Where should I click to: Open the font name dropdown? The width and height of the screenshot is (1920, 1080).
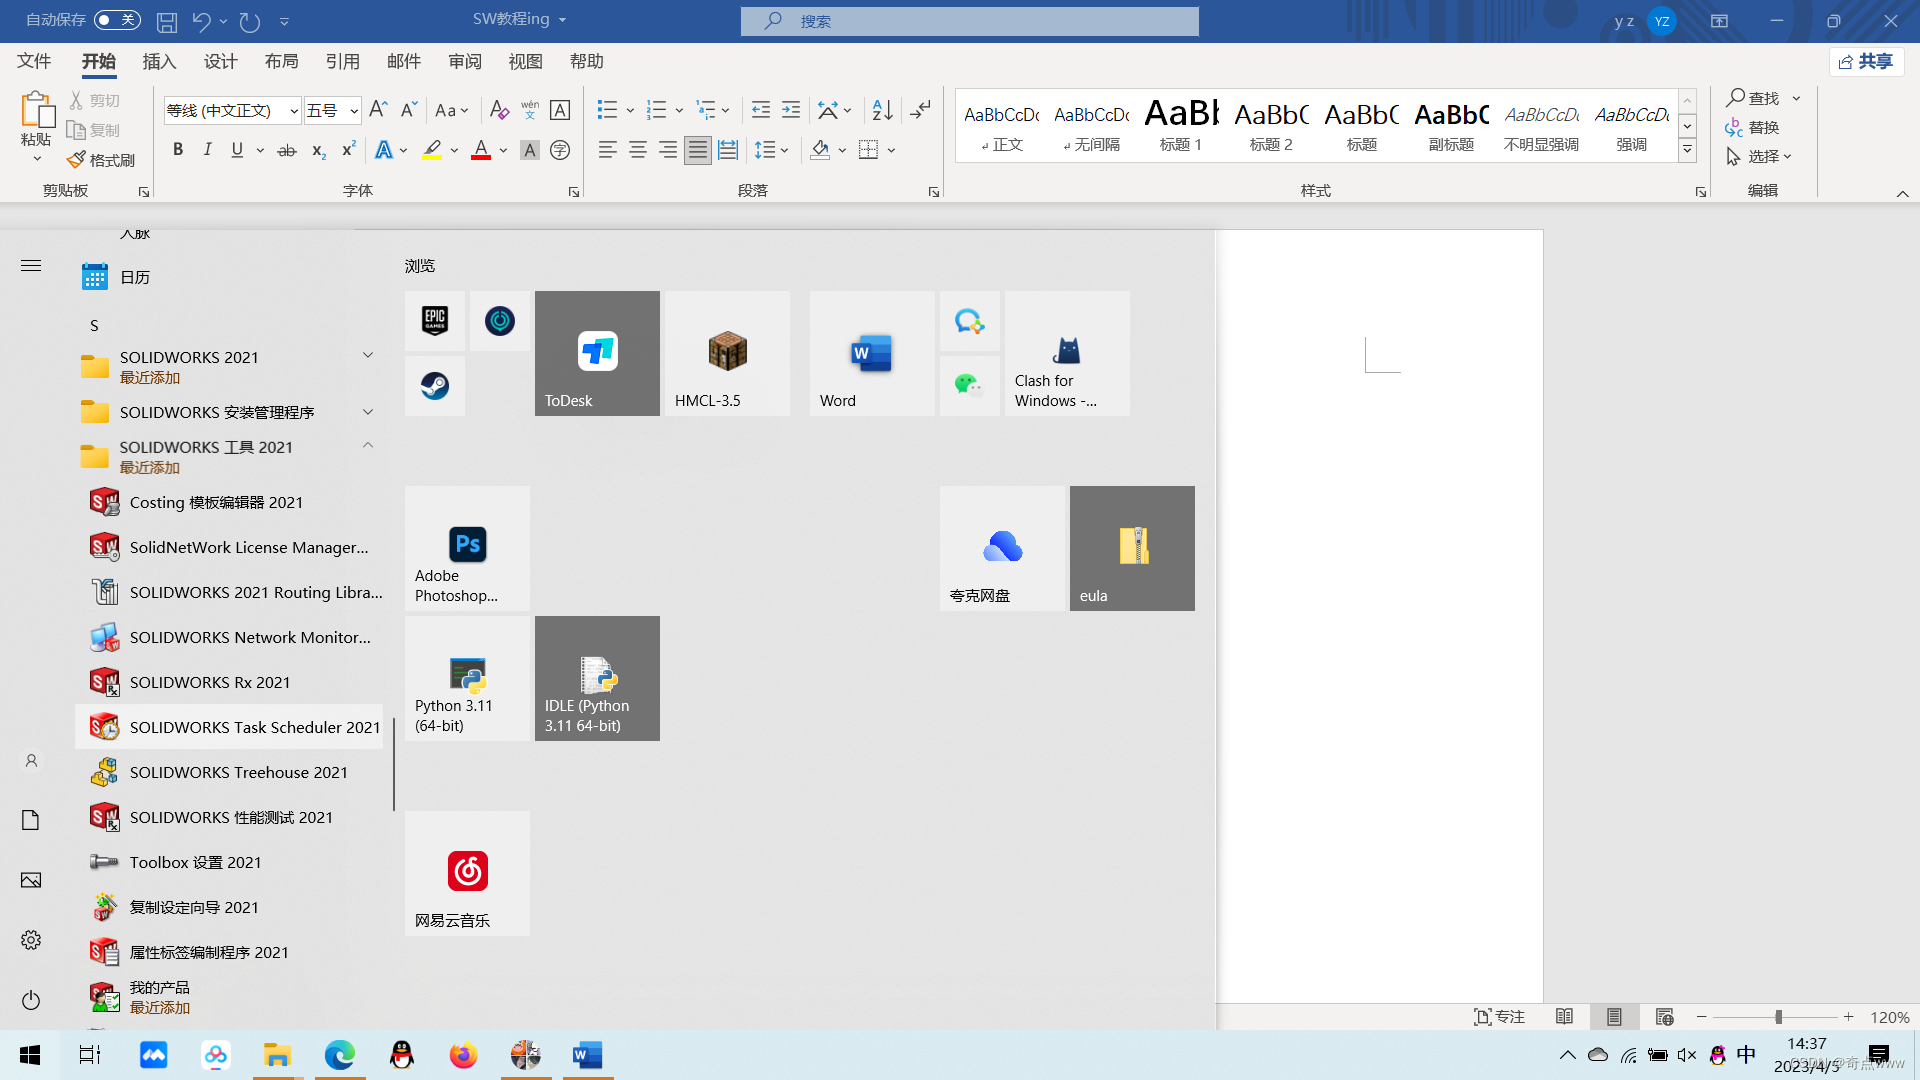(x=294, y=111)
